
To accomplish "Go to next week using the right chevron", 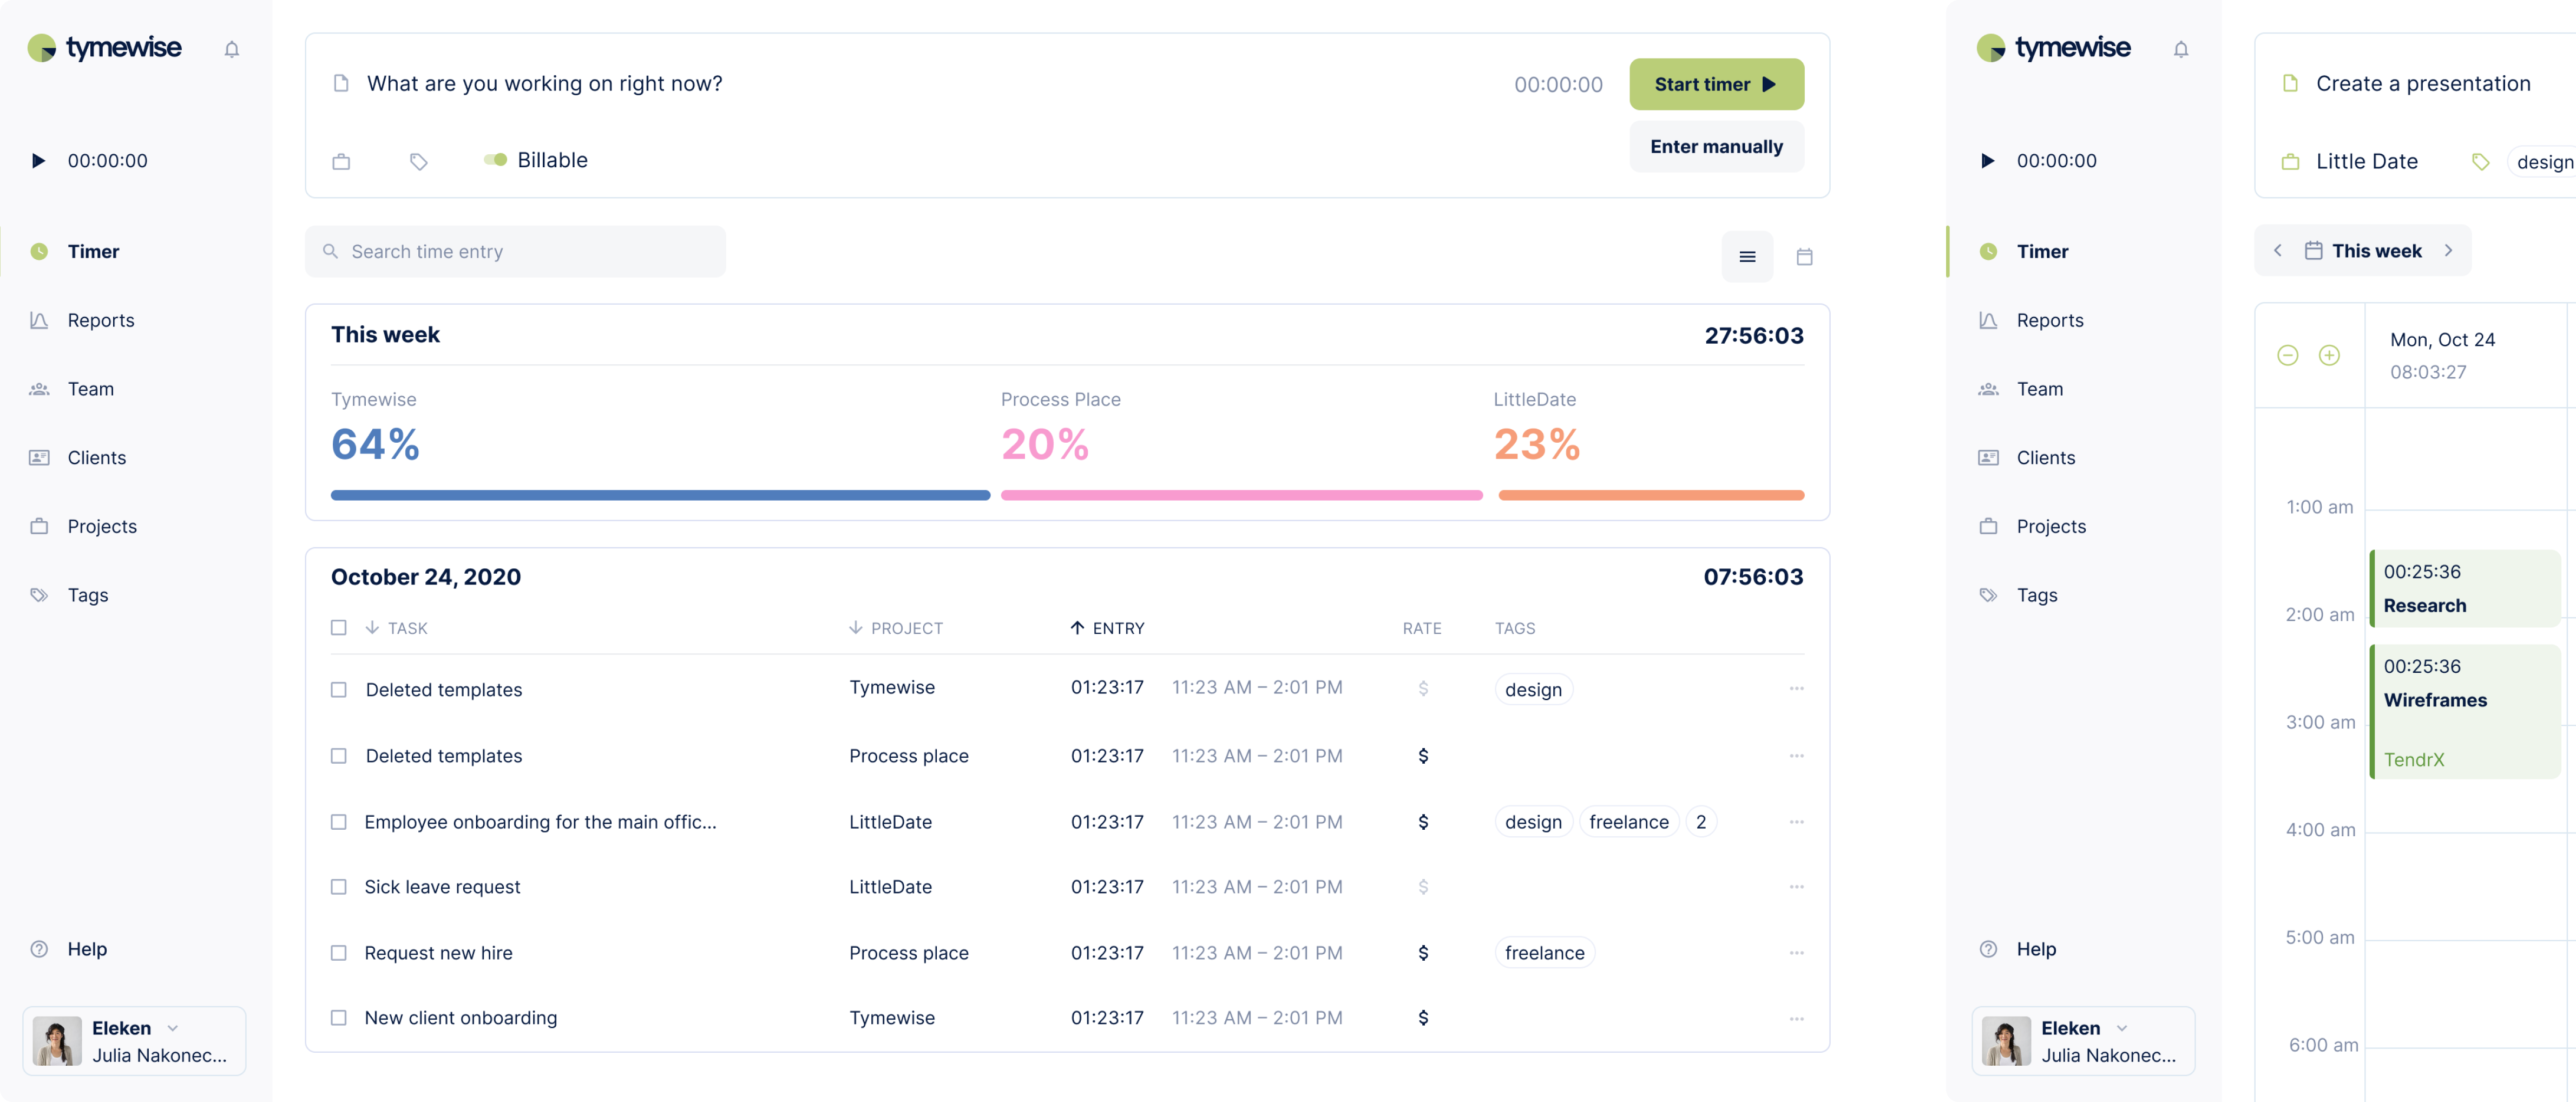I will click(2448, 251).
